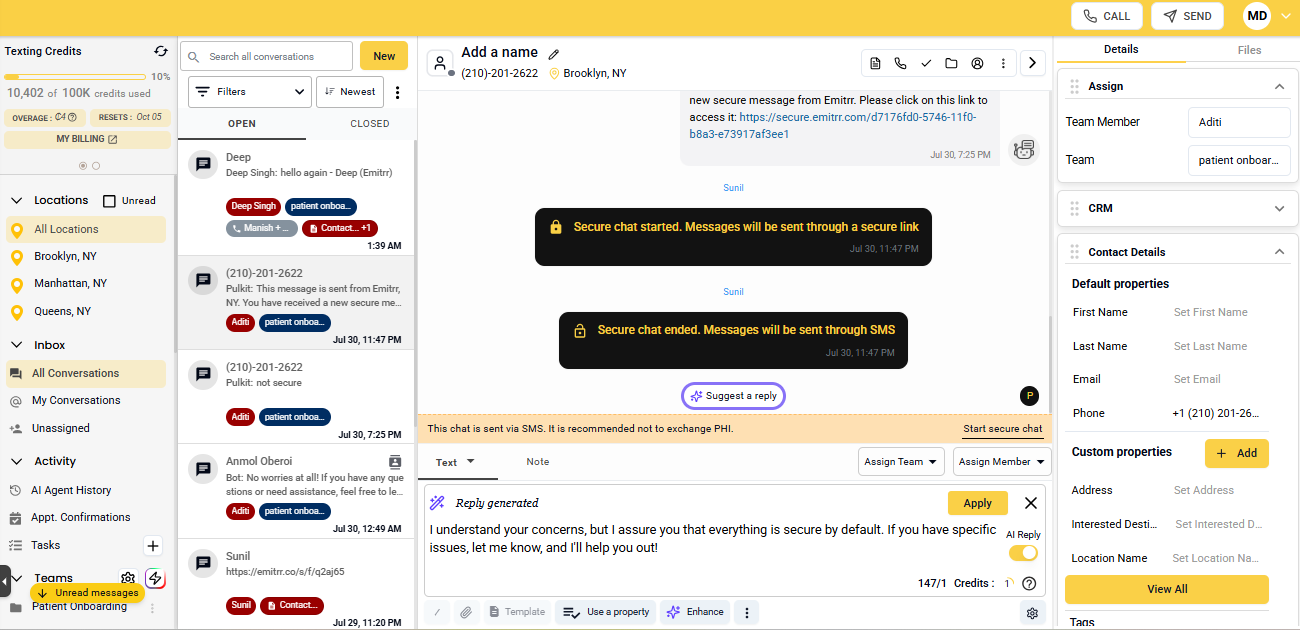Click the search all conversations field
Viewport: 1300px width, 630px height.
267,57
